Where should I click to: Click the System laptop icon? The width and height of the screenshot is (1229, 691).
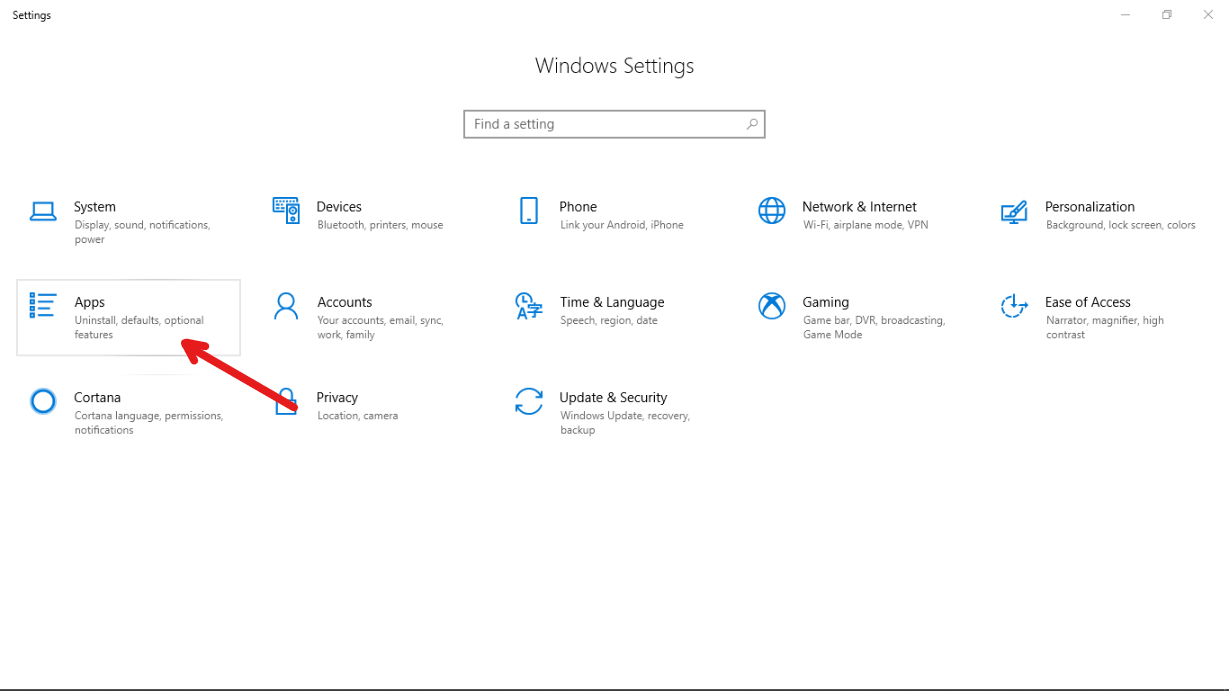pos(43,211)
